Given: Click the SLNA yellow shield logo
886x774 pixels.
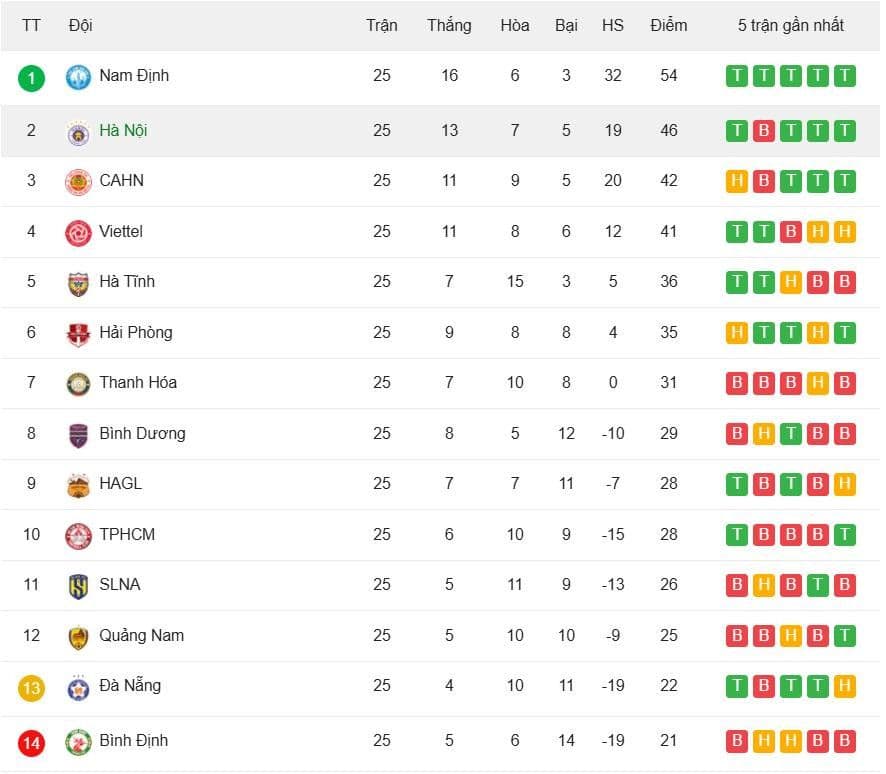Looking at the screenshot, I should click(x=78, y=586).
